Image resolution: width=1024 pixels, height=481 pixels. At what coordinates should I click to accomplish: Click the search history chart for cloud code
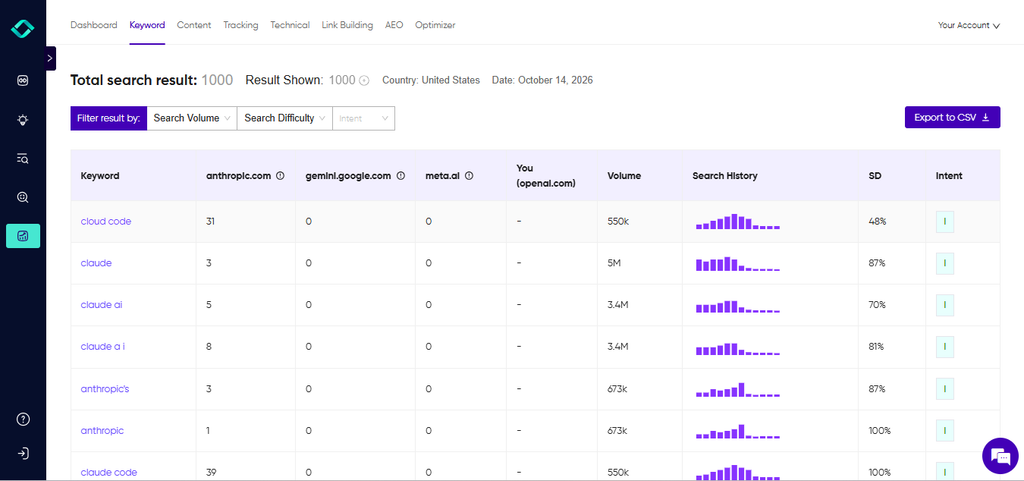[x=738, y=221]
